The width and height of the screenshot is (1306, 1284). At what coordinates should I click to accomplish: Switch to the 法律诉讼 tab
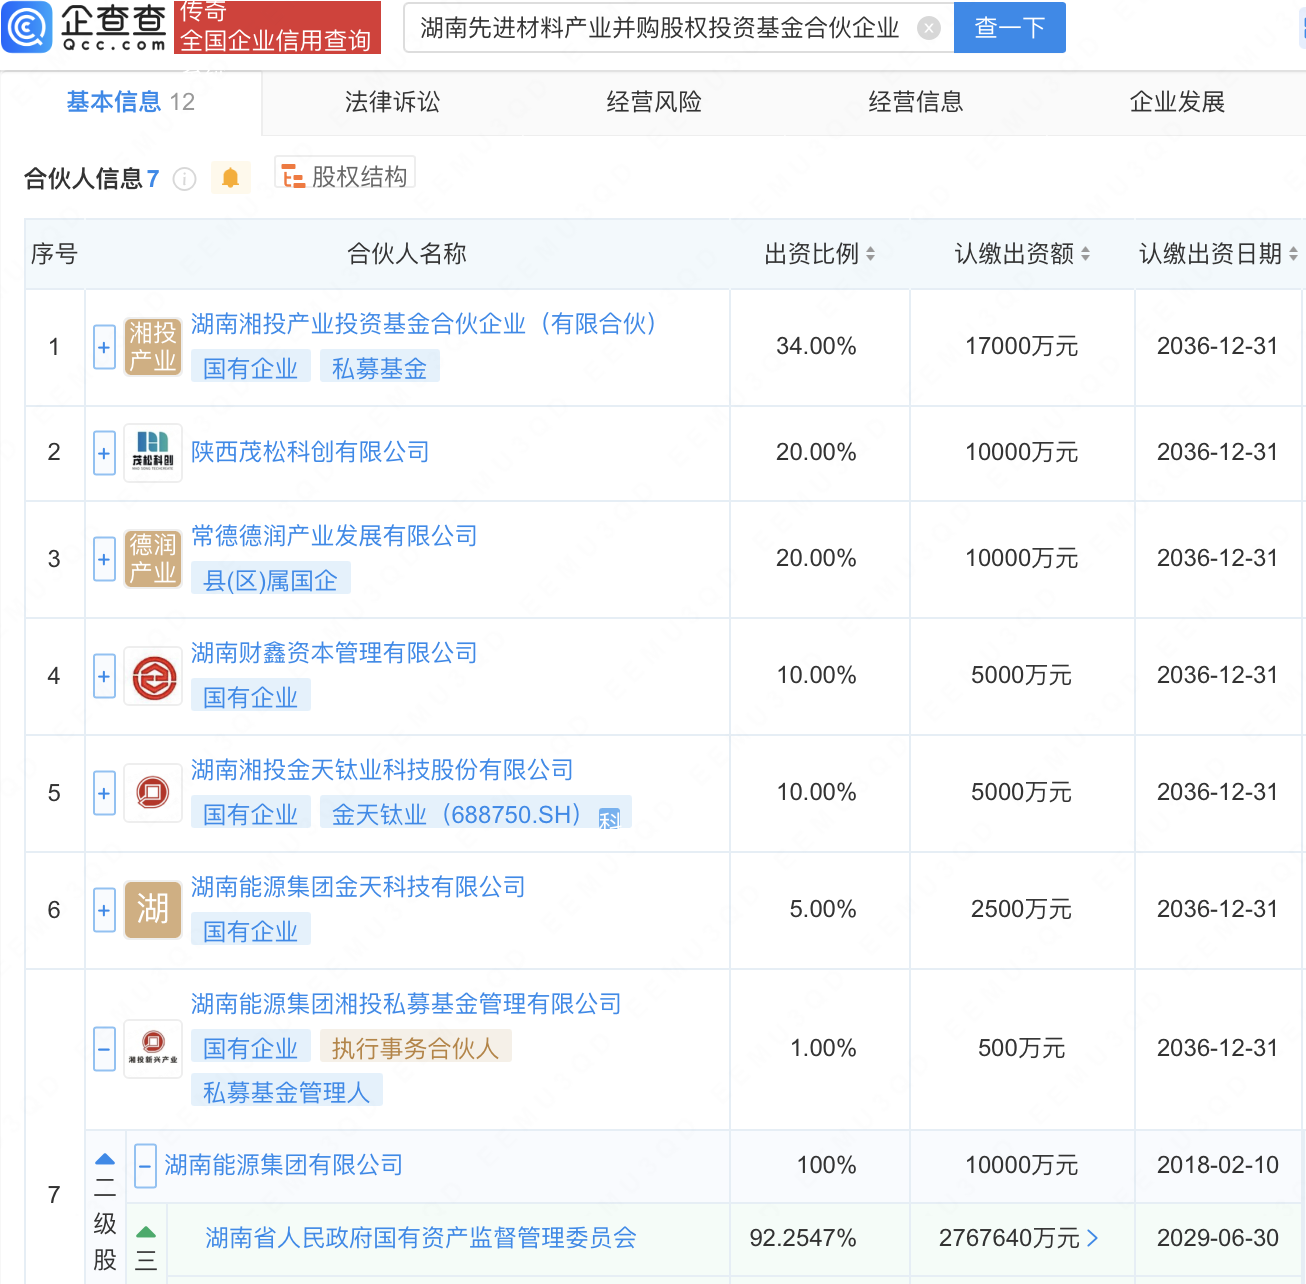coord(392,102)
